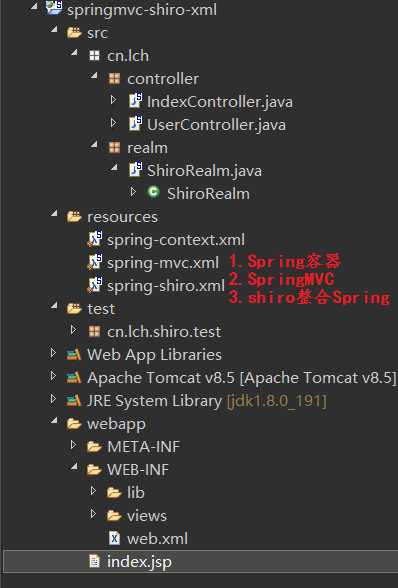Click the Apache Tomcat v8.5 library icon

[74, 377]
